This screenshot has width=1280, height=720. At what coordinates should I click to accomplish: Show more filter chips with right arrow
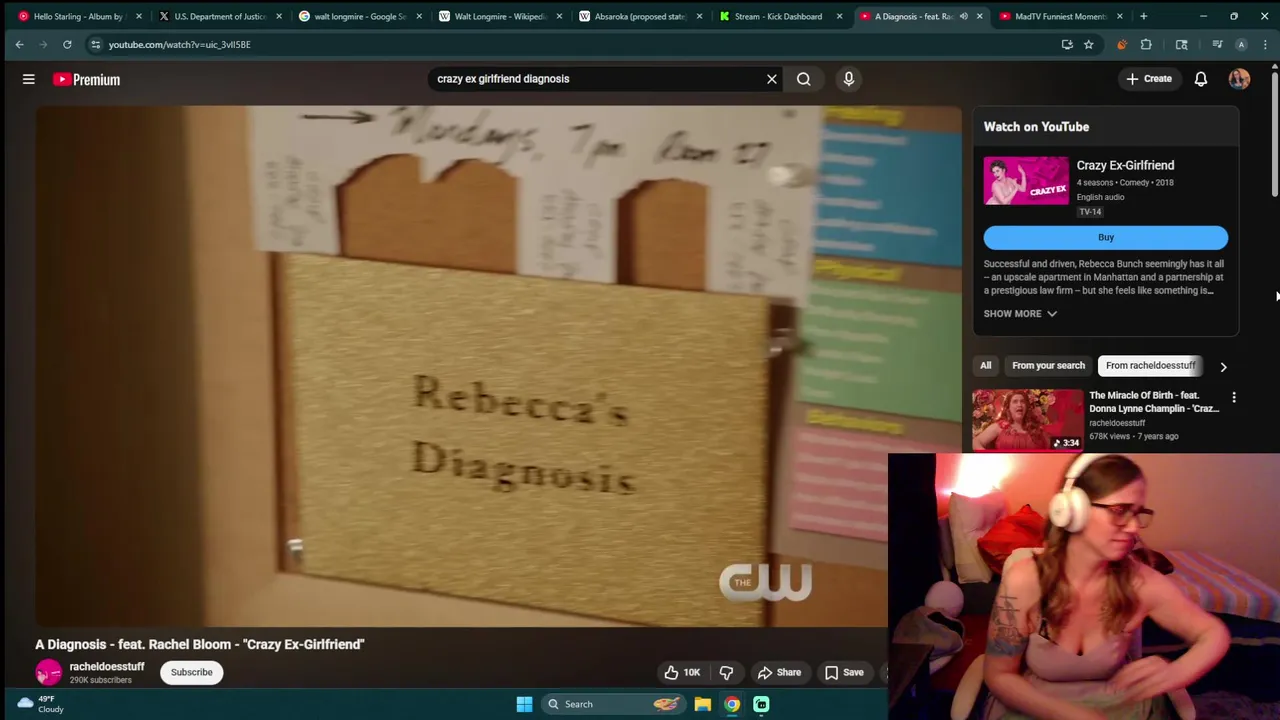[x=1223, y=367]
